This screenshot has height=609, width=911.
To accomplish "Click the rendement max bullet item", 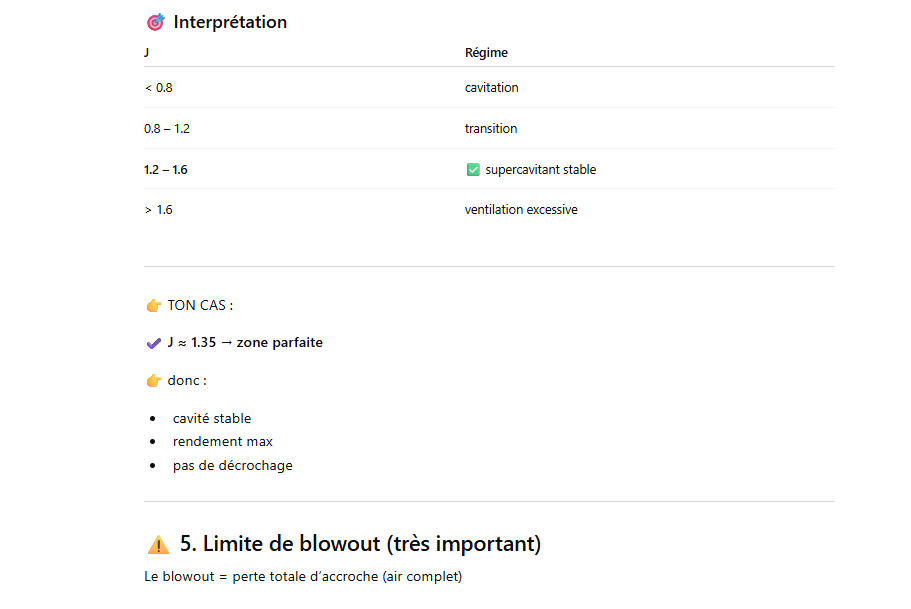I will [x=222, y=442].
